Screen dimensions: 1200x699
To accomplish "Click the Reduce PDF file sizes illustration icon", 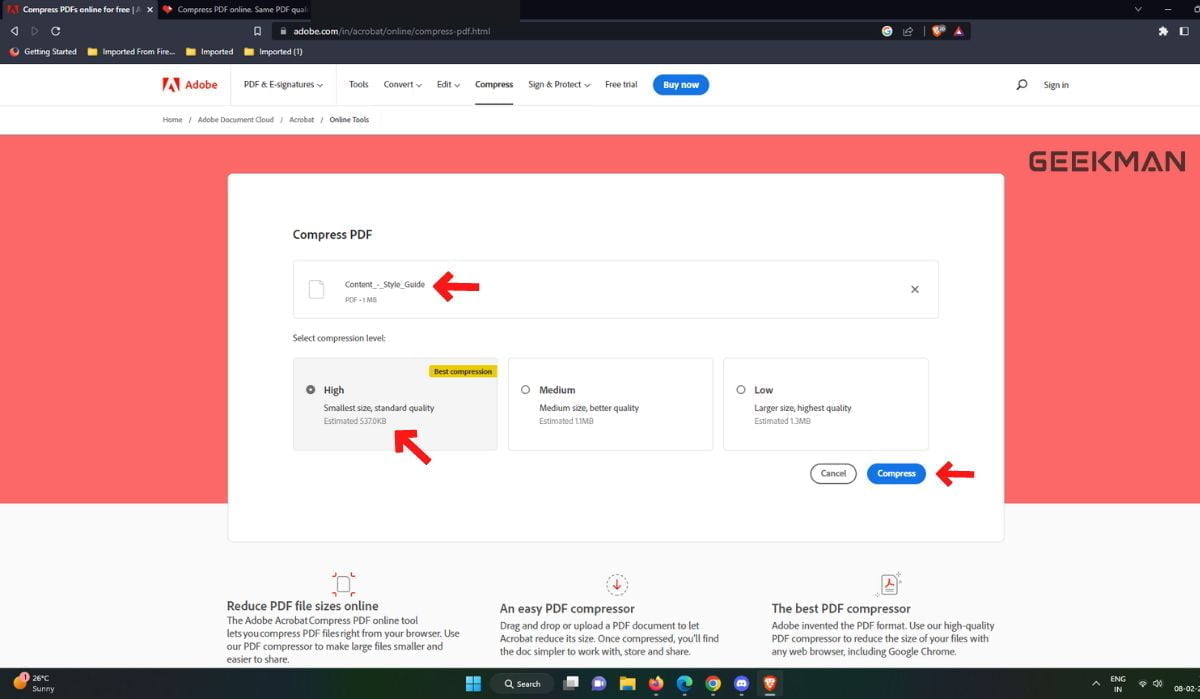I will point(343,583).
